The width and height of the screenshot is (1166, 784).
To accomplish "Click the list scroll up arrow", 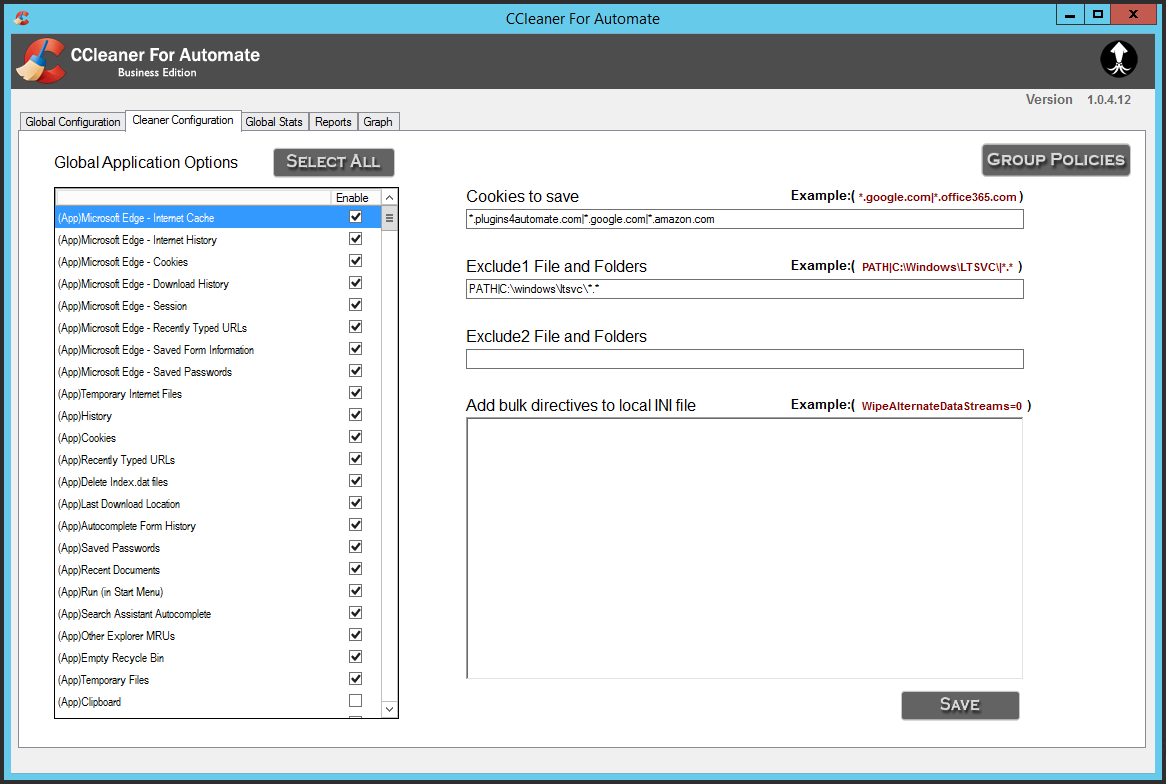I will pyautogui.click(x=389, y=197).
